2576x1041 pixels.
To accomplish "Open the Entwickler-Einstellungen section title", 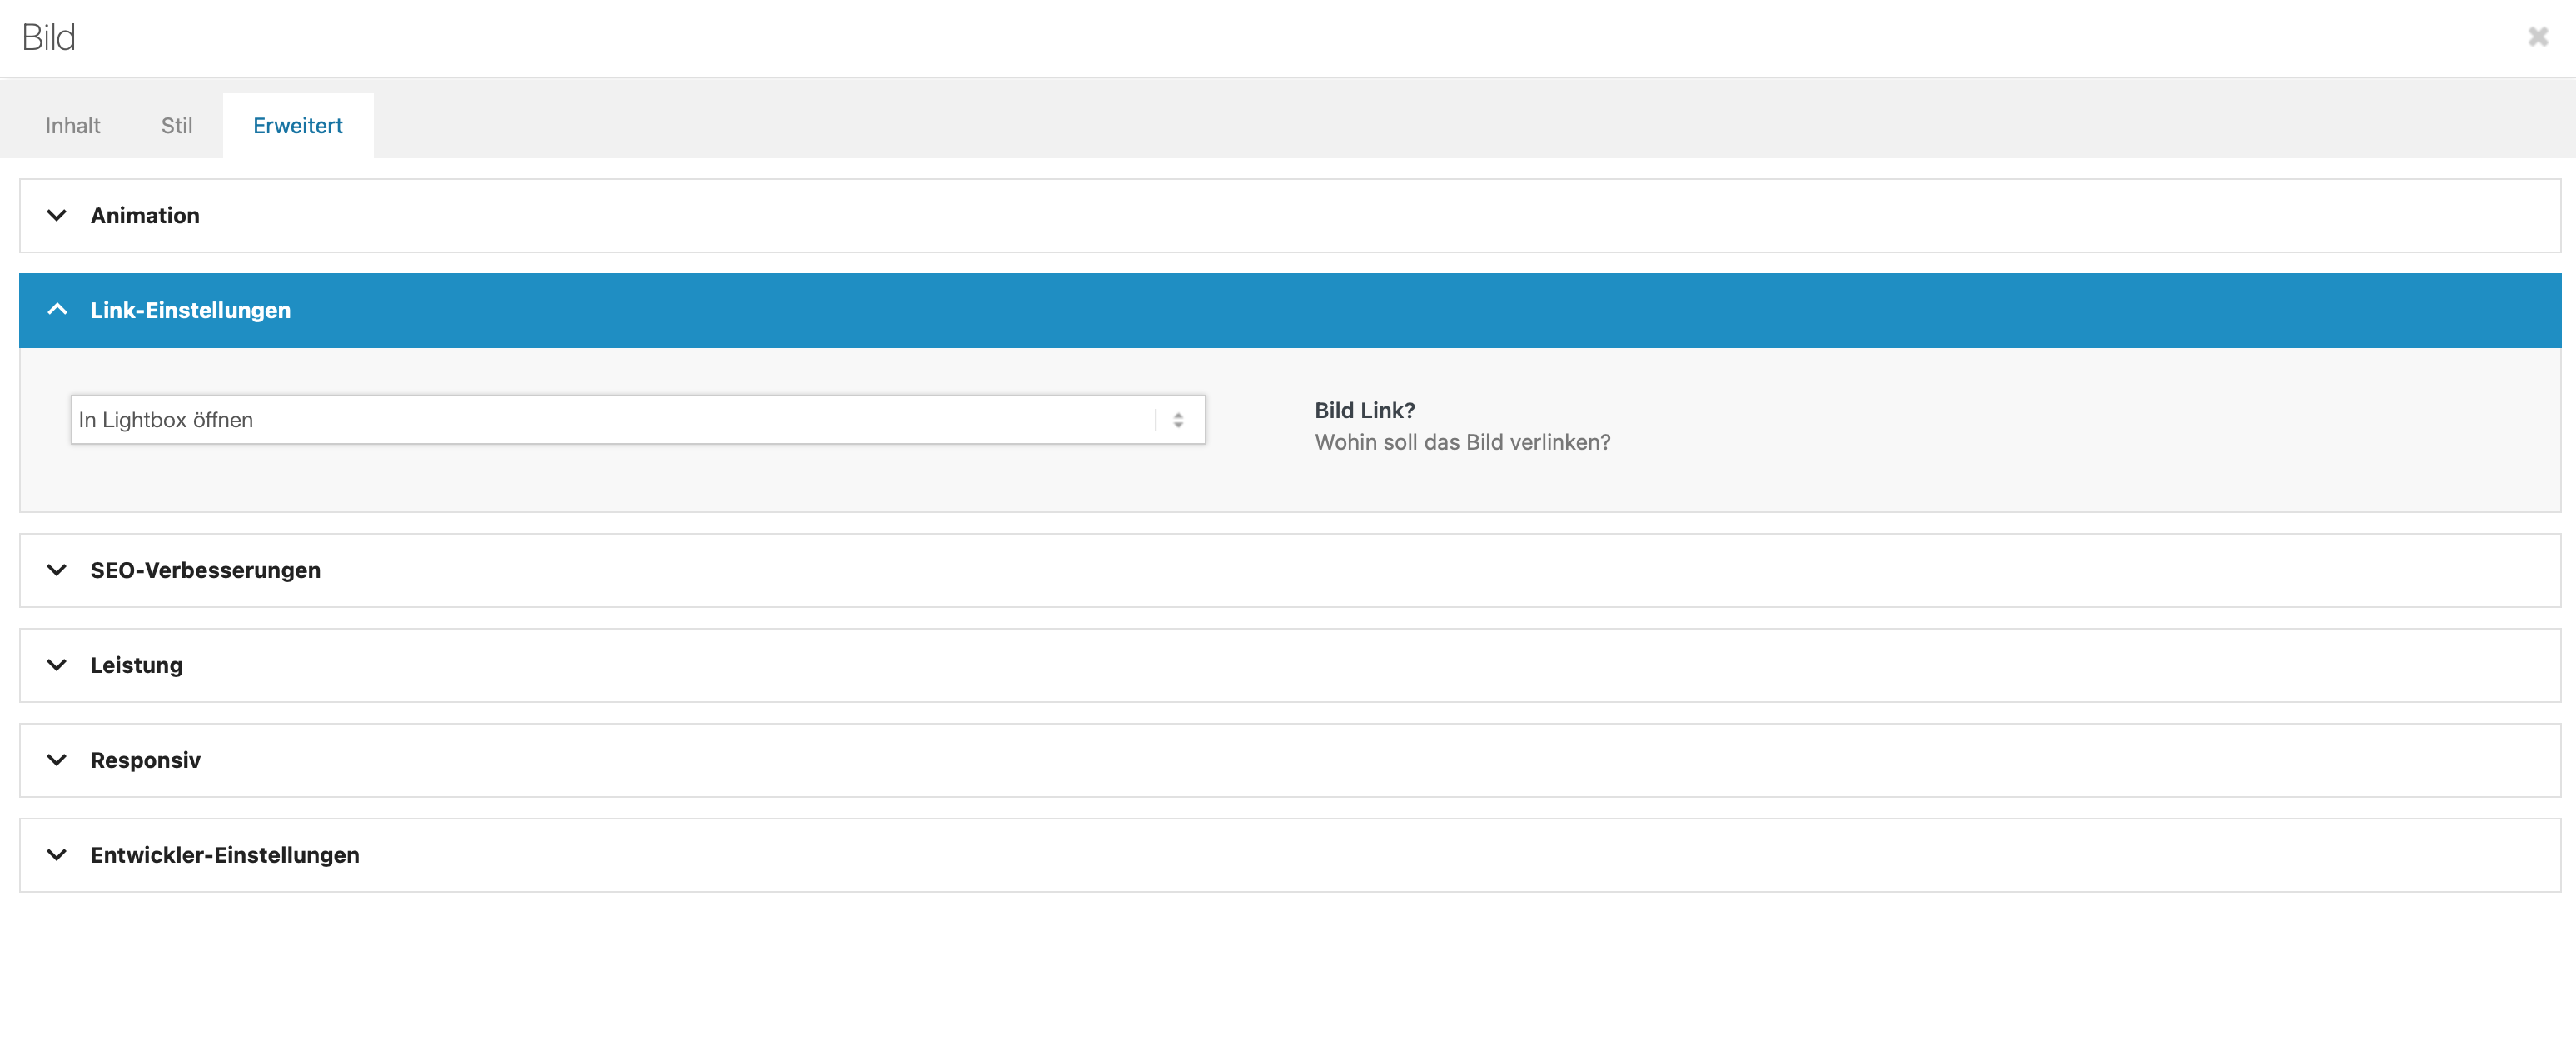I will [225, 855].
